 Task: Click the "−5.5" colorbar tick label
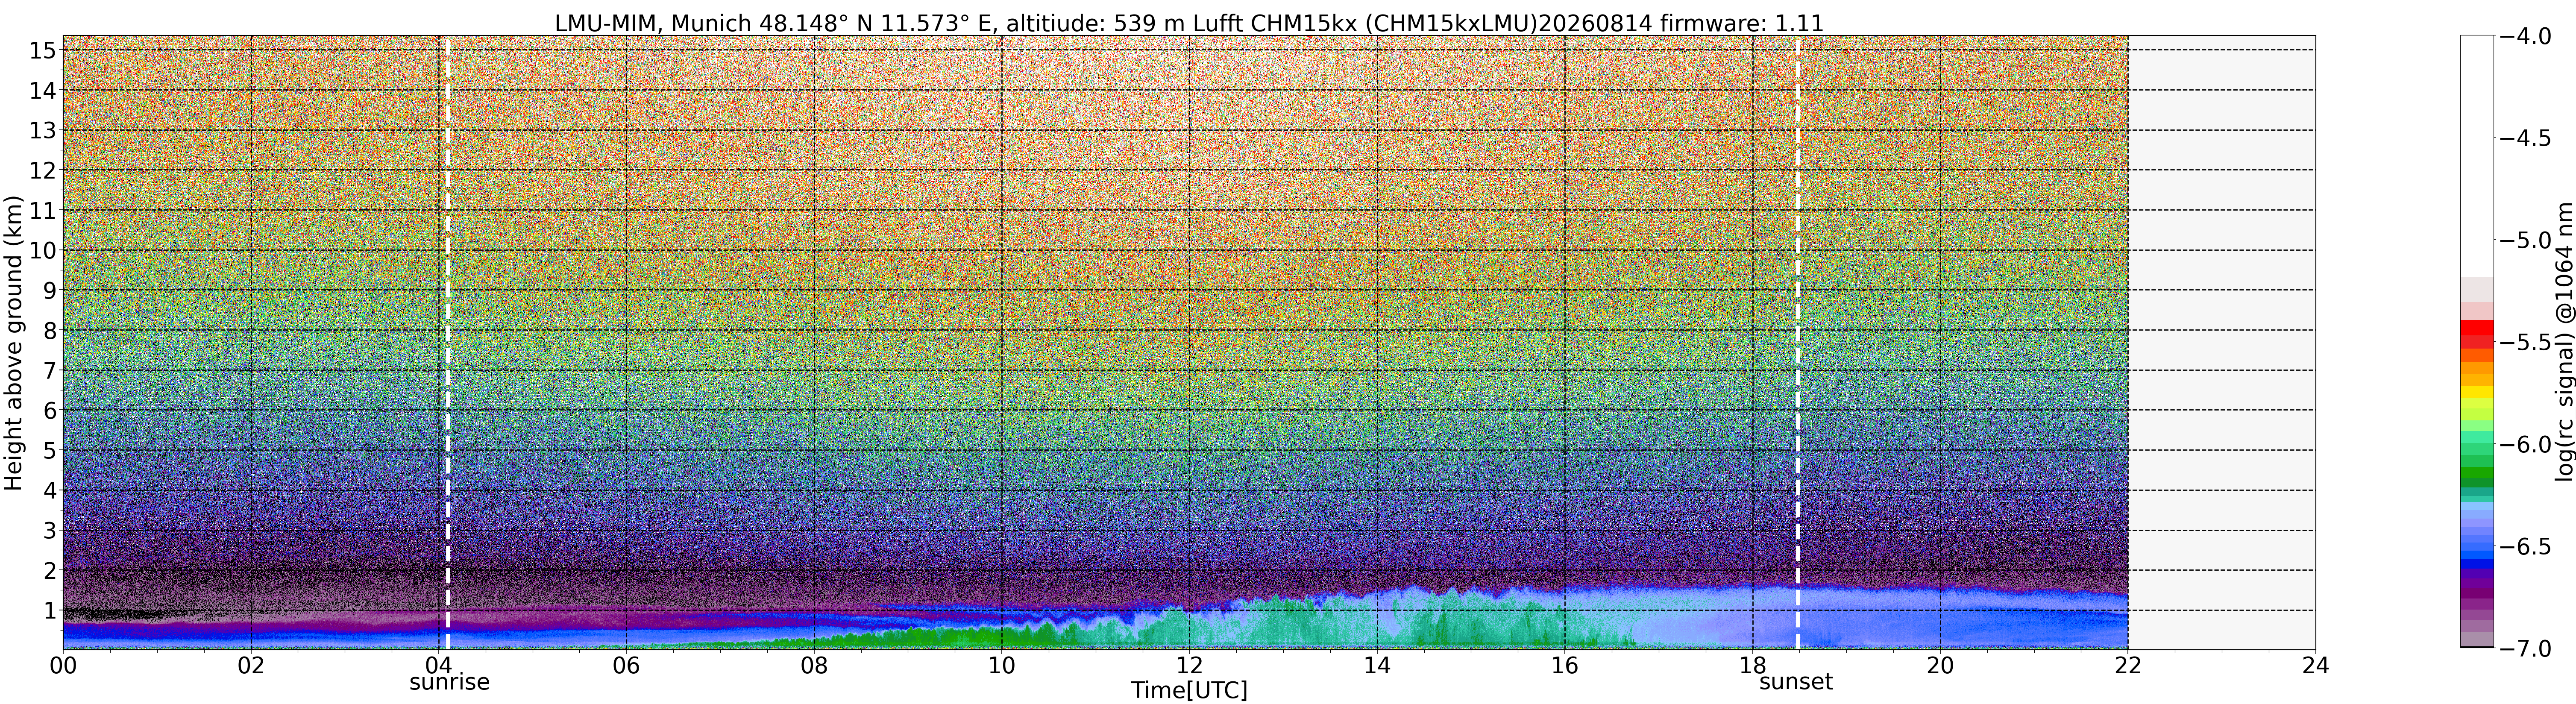pyautogui.click(x=2526, y=342)
